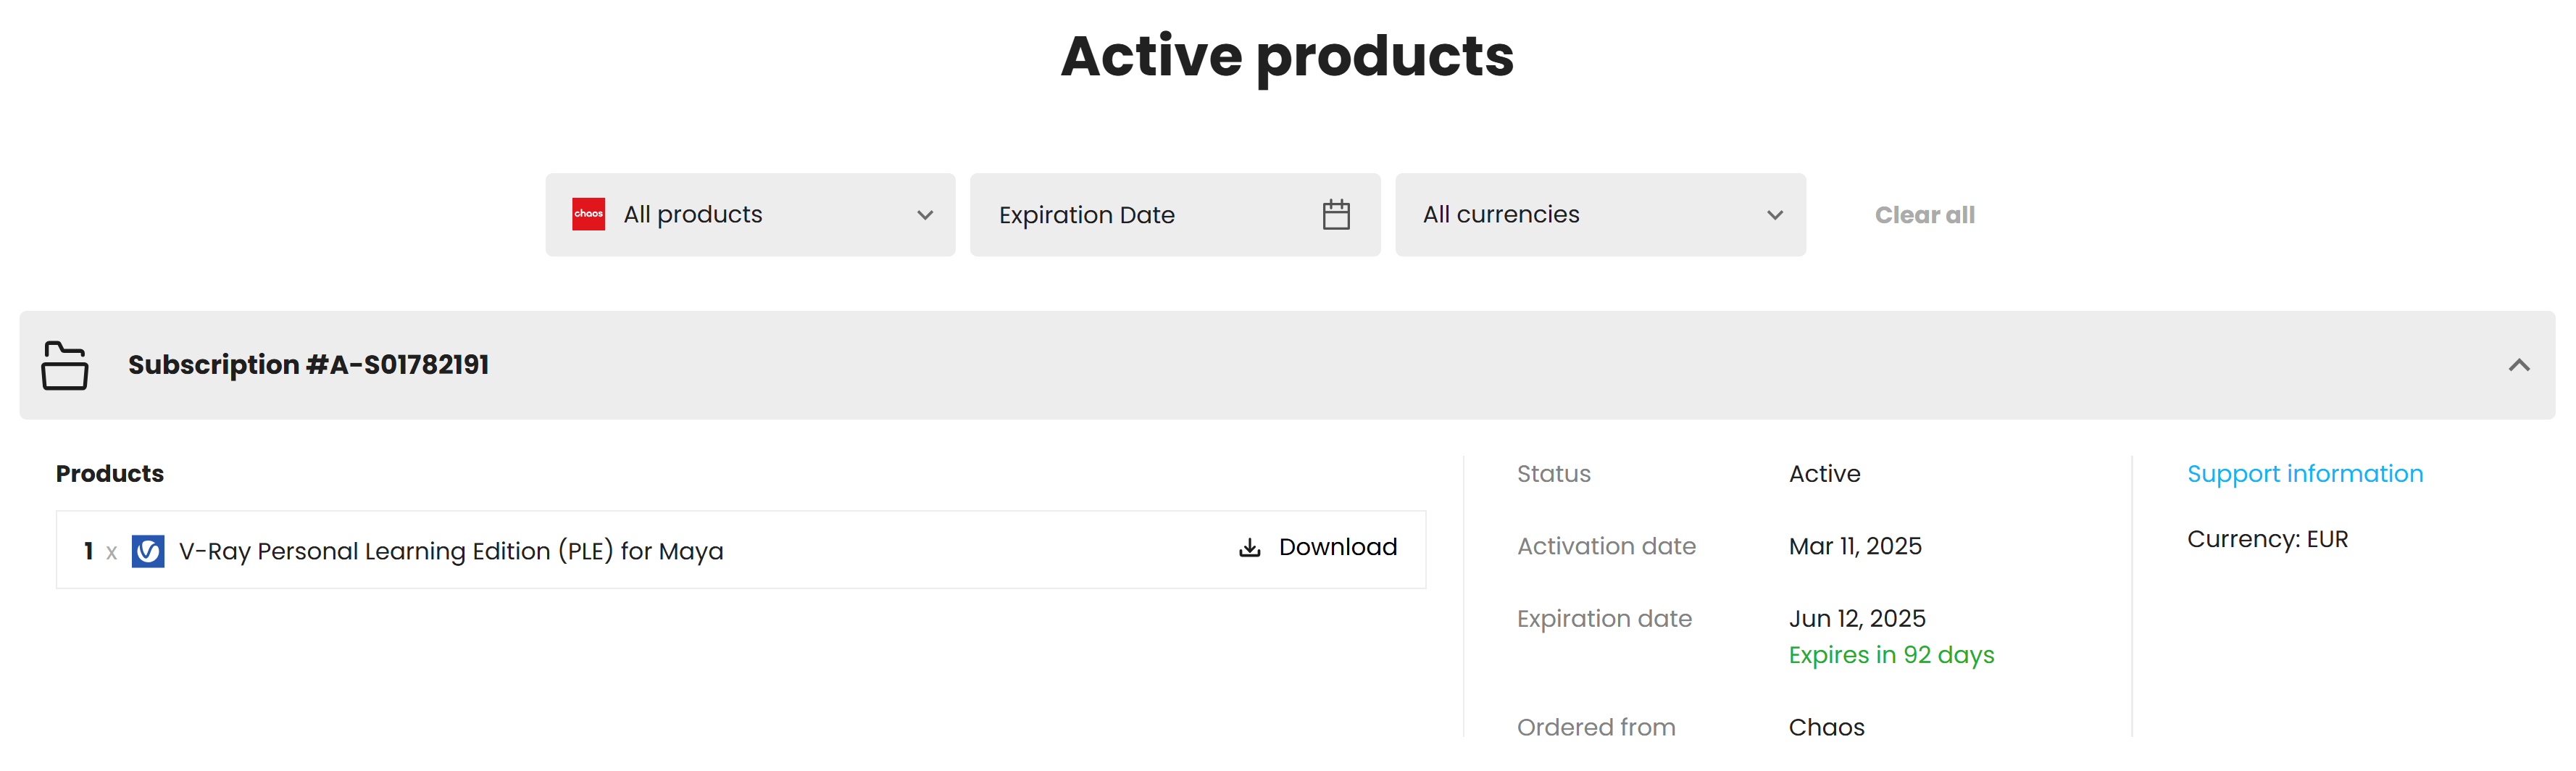Select the expiration date Jun 12, 2025
Image resolution: width=2576 pixels, height=771 pixels.
[x=1857, y=619]
